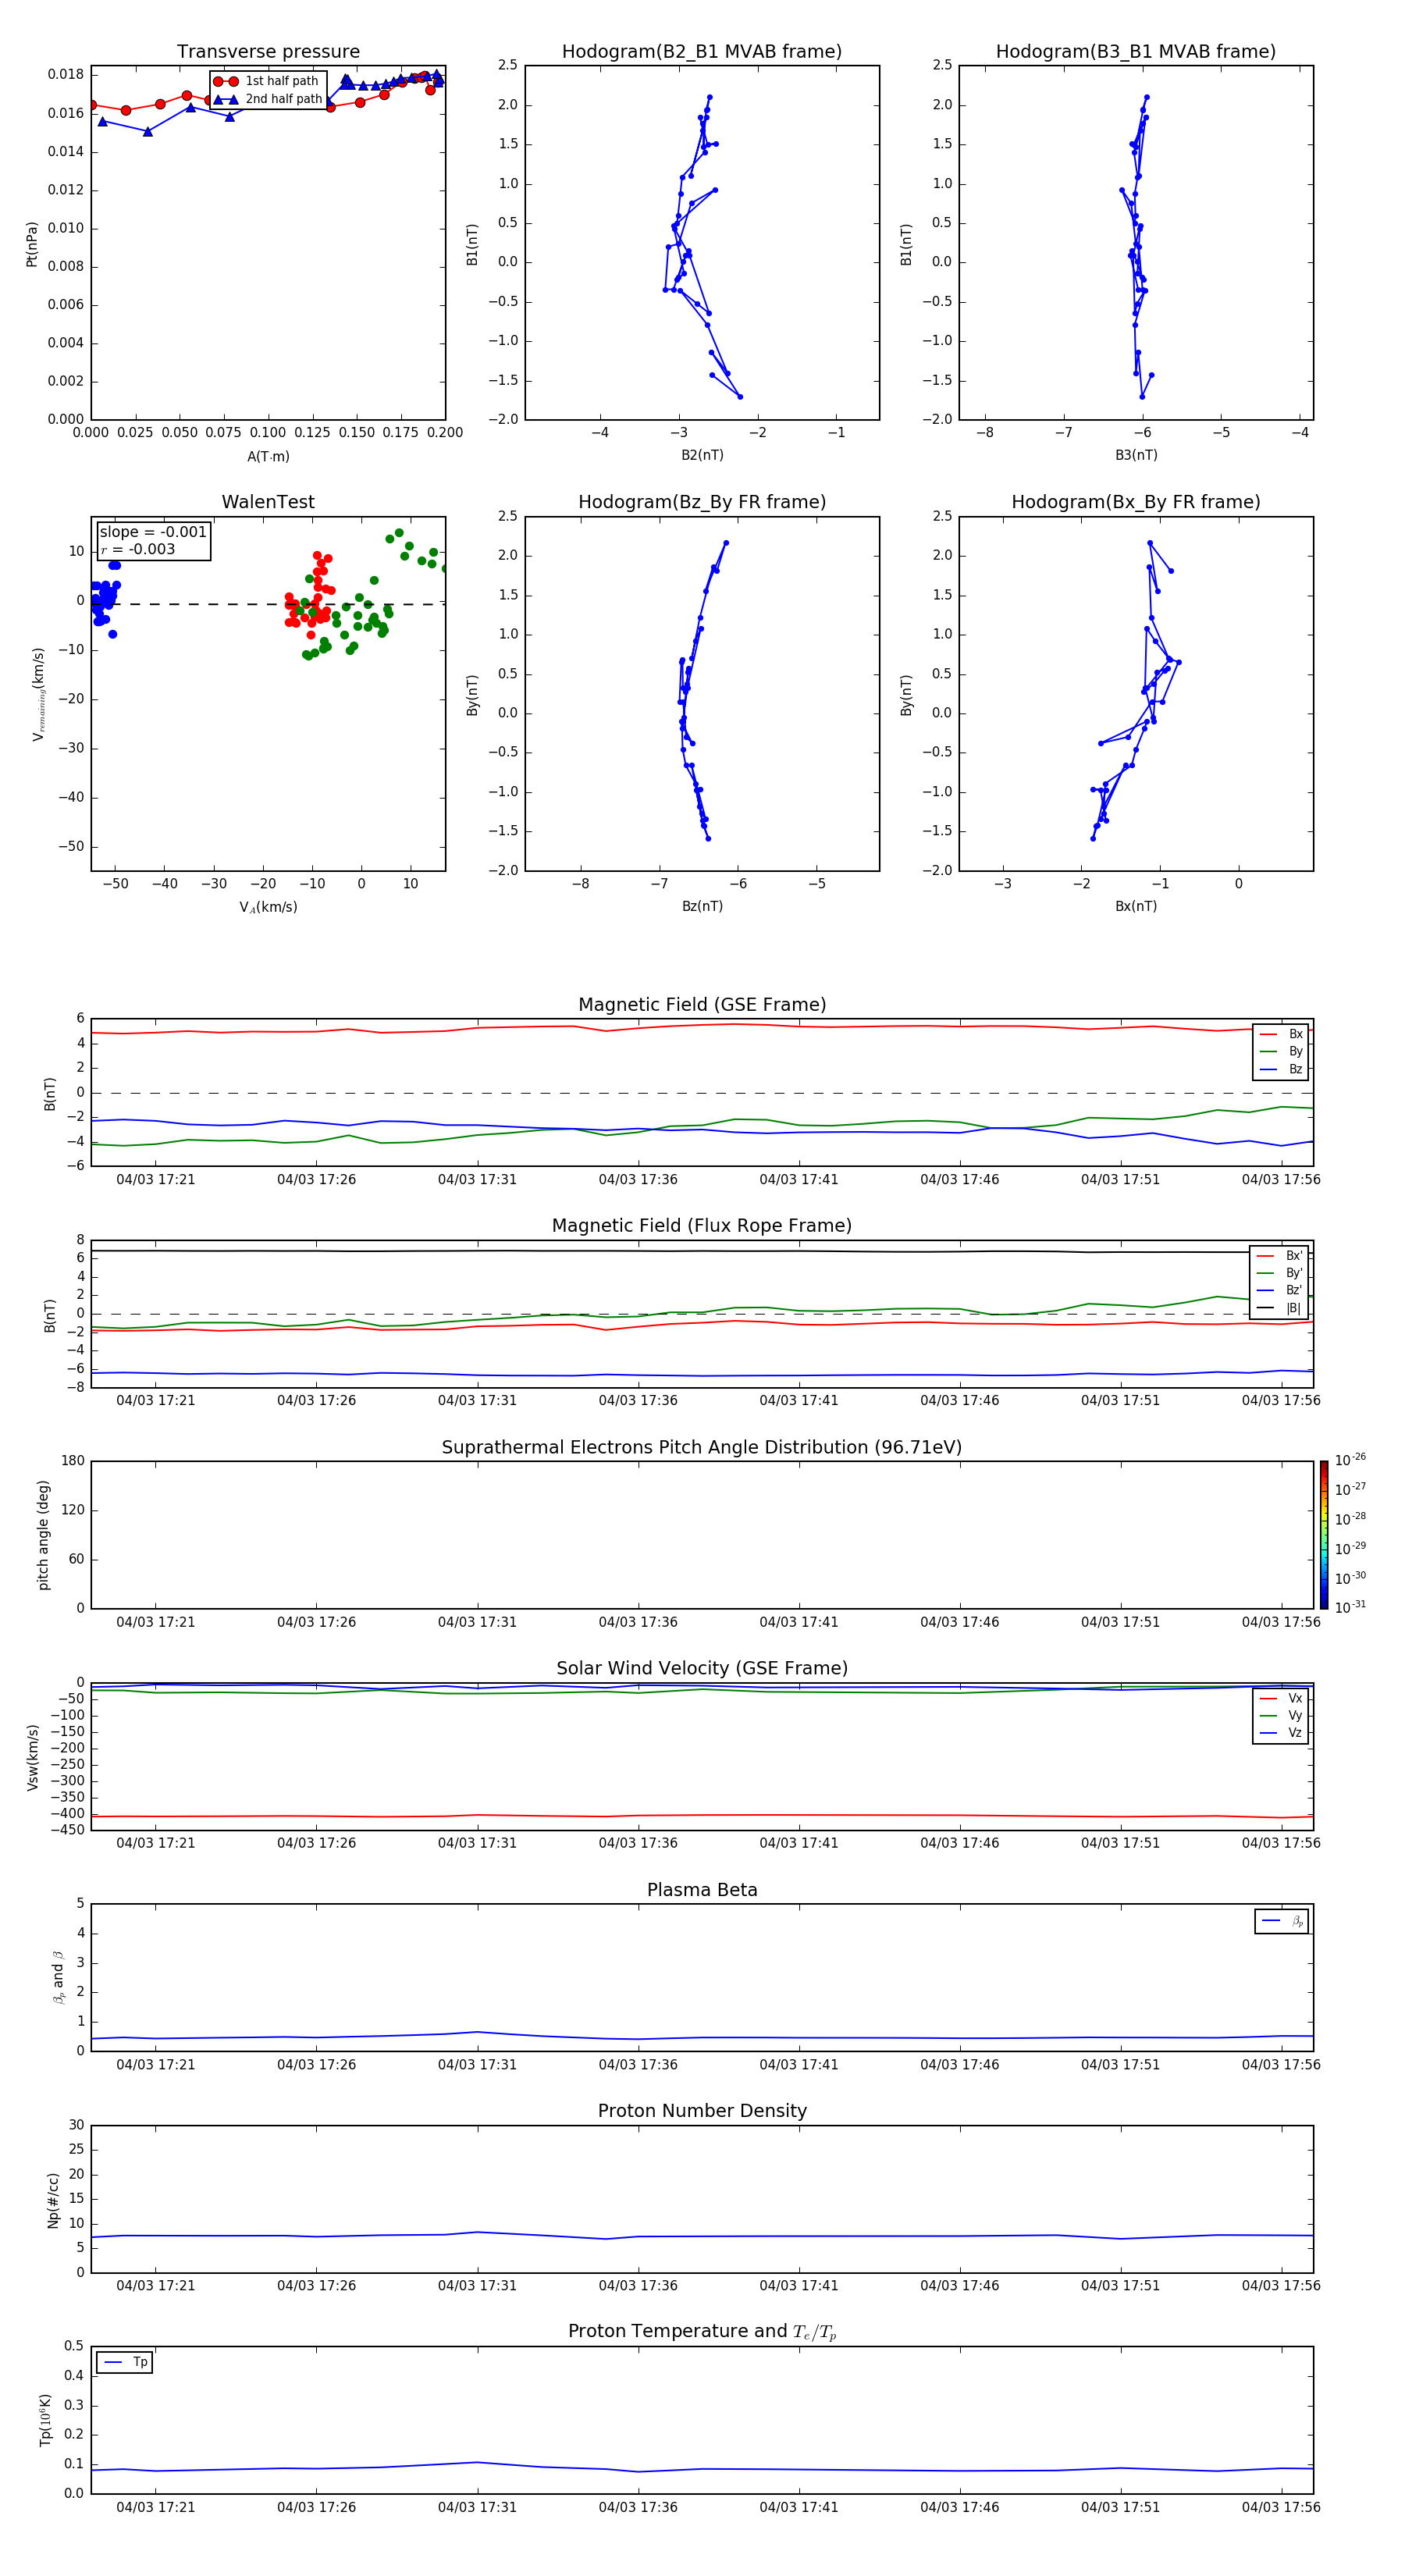The image size is (1405, 2576).
Task: Click the 'Vz' legend entry in velocity panel
Action: (x=1281, y=1732)
